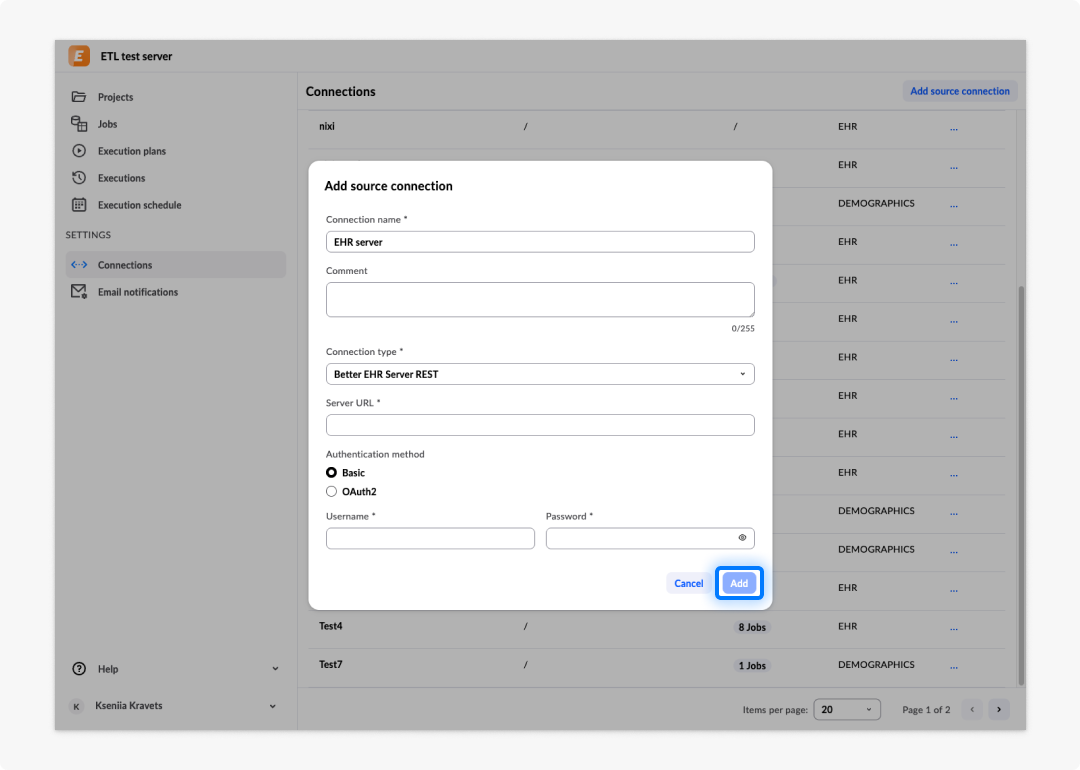Click the Add button in dialog
This screenshot has width=1080, height=770.
click(739, 583)
